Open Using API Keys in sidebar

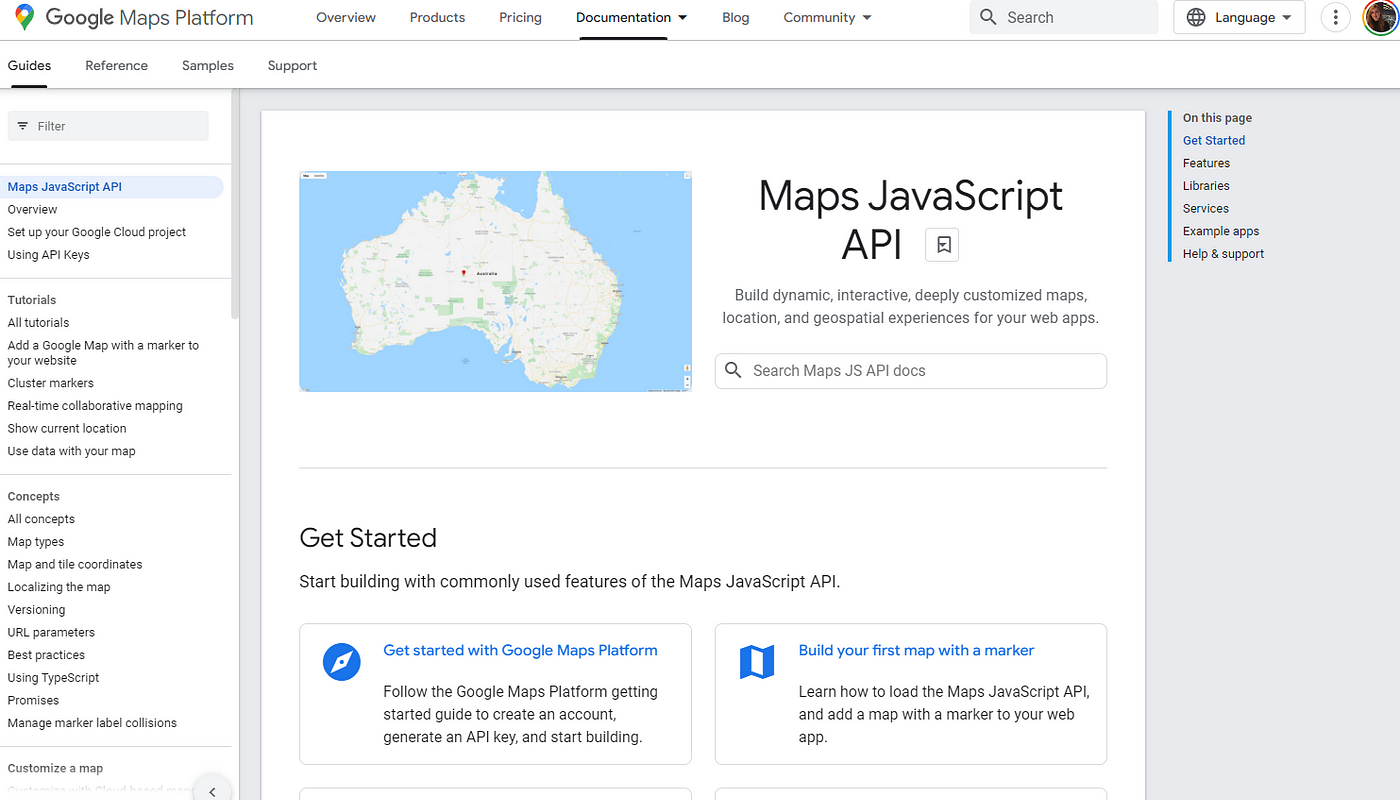(x=48, y=255)
